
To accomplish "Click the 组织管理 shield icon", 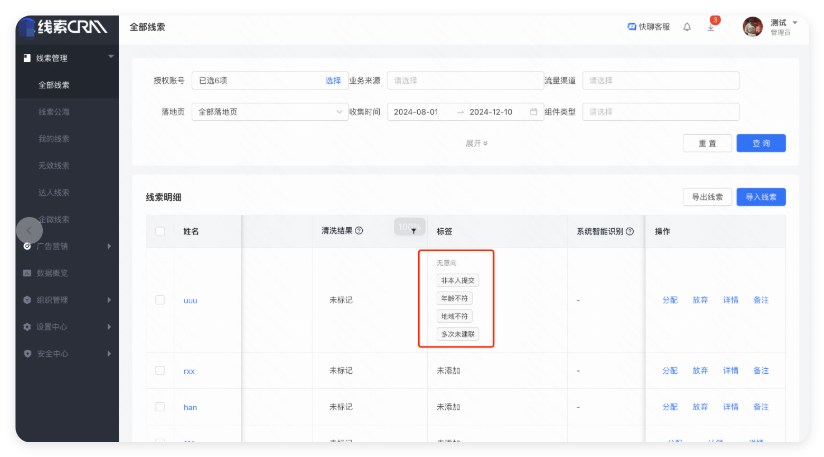I will 27,300.
